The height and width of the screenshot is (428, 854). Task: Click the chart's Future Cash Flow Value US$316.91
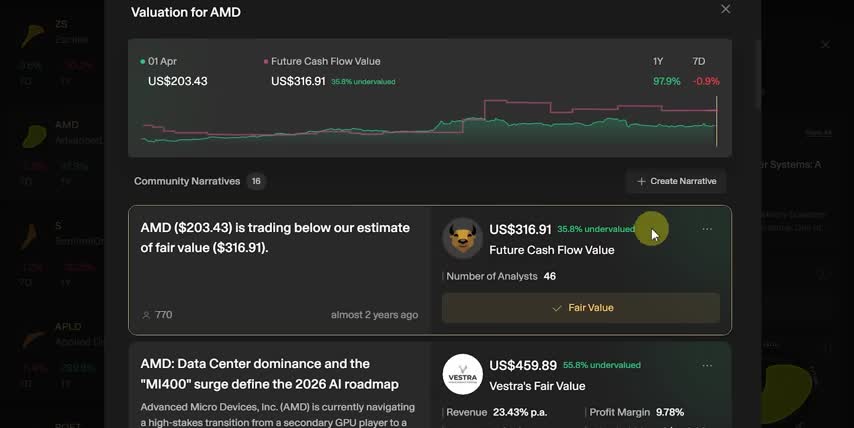(x=298, y=81)
